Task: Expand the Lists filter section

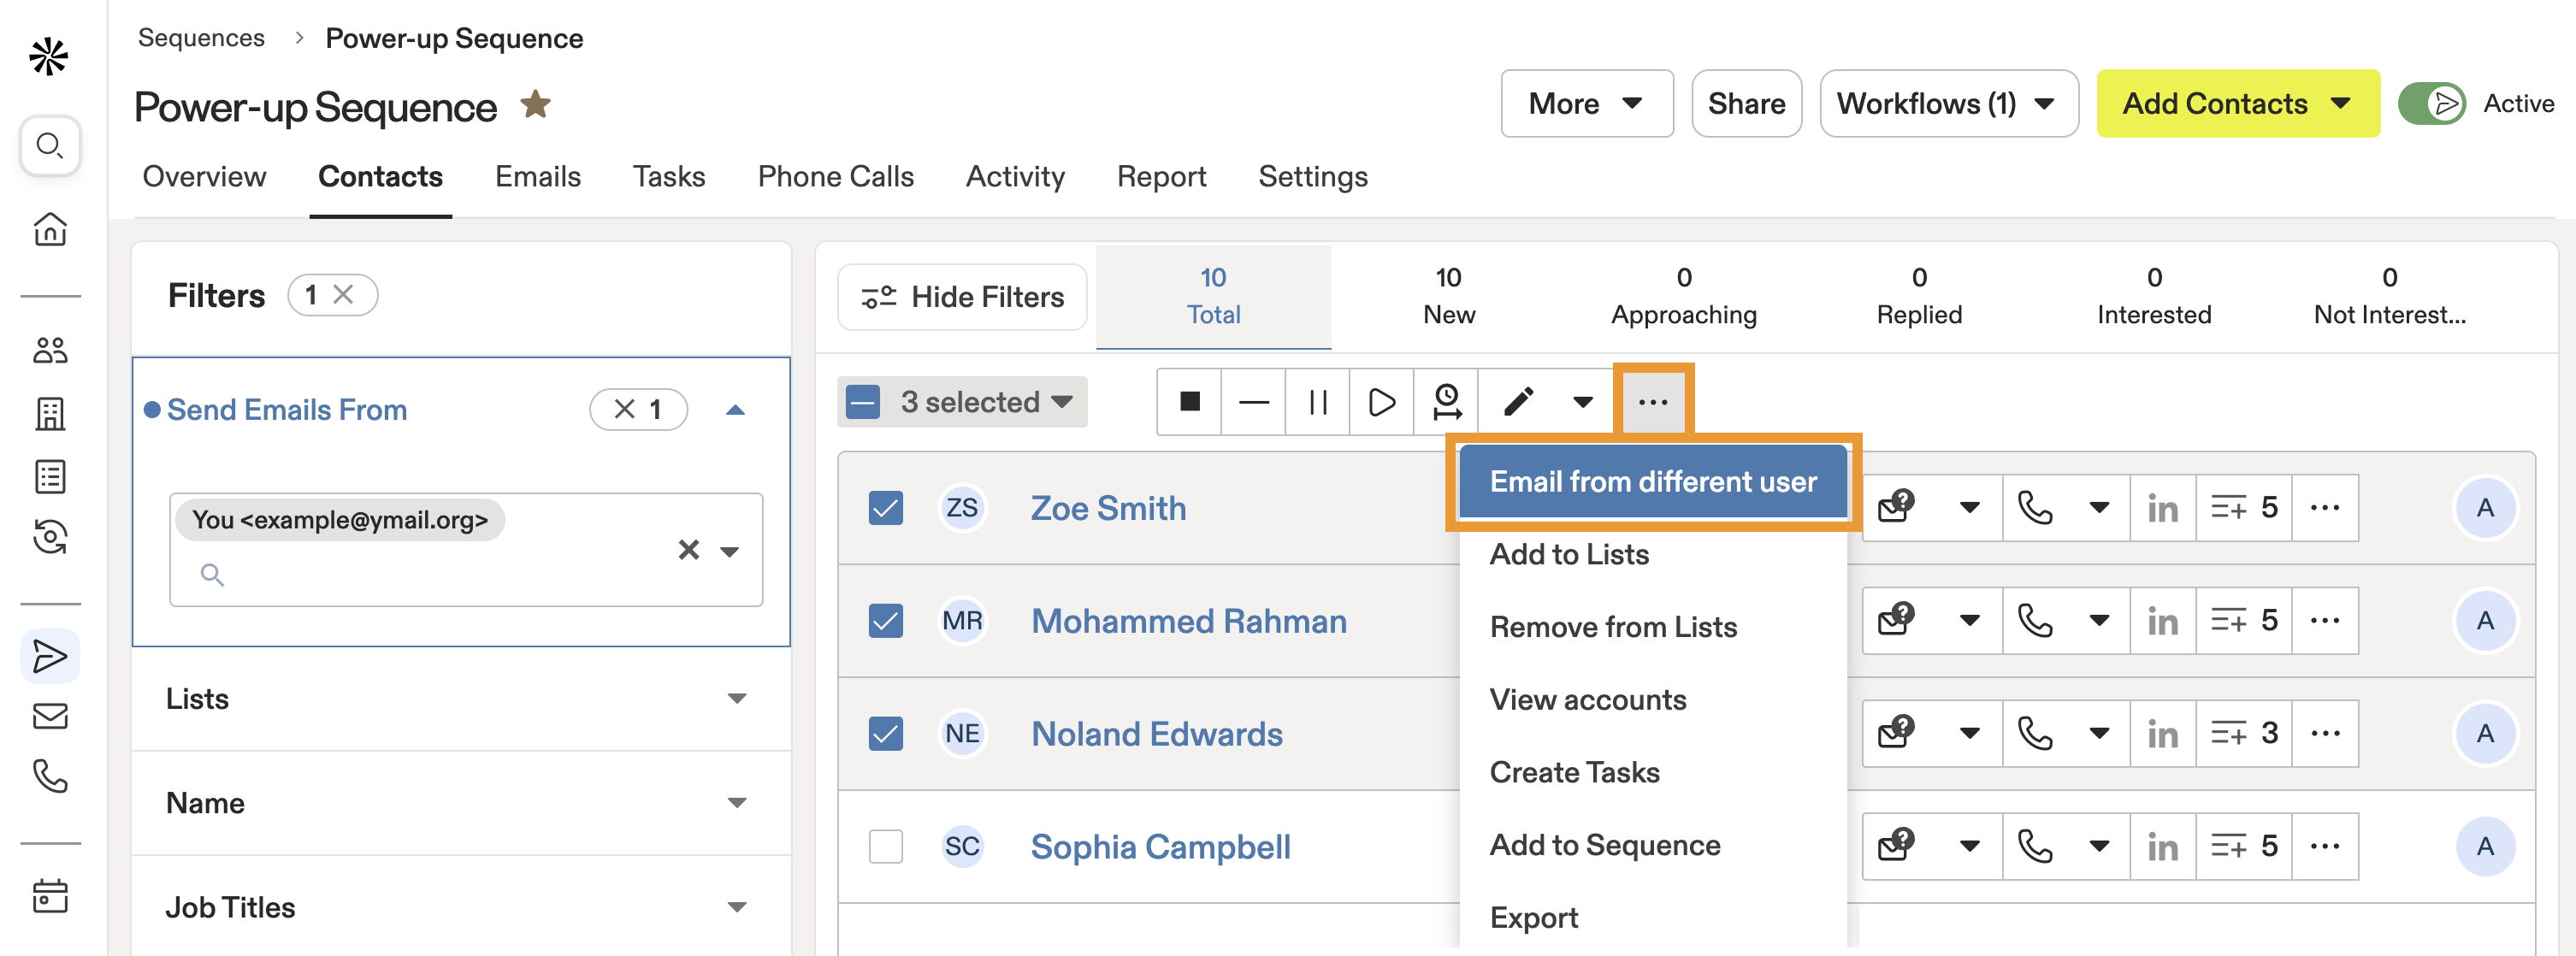Action: (x=737, y=698)
